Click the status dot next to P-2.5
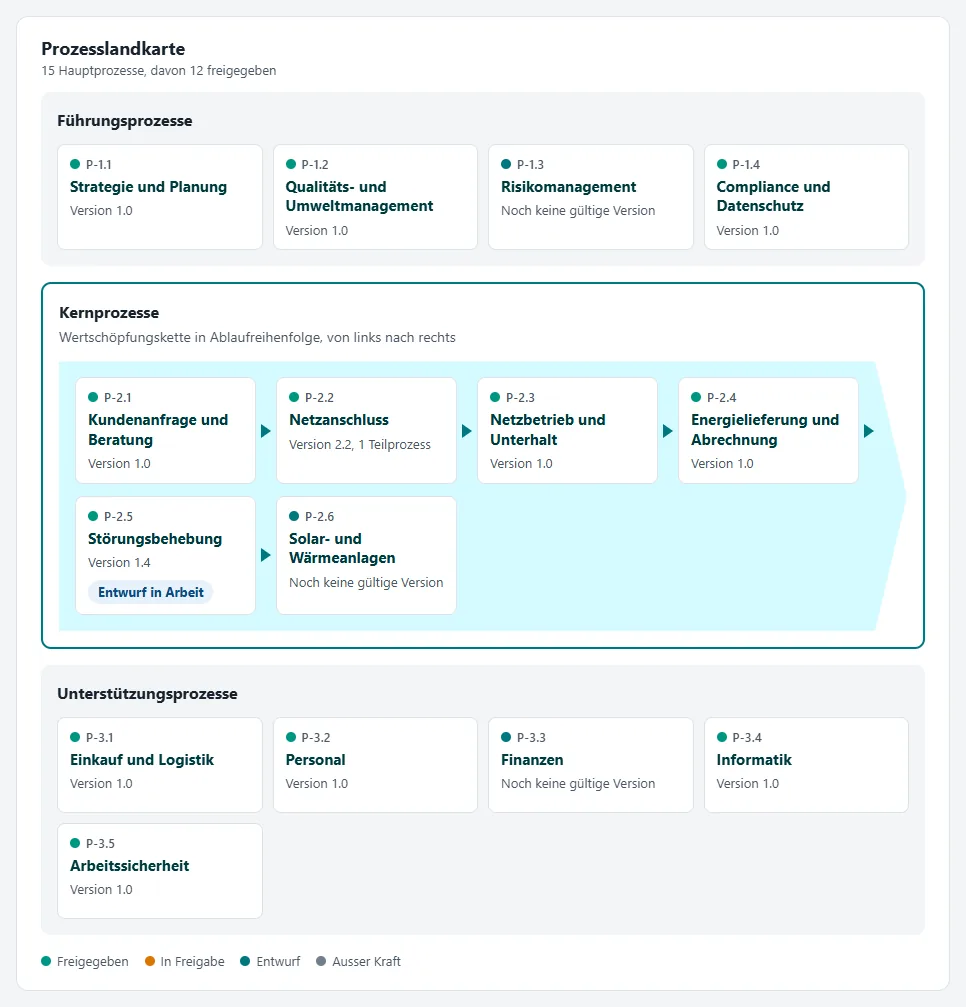966x1007 pixels. point(93,516)
